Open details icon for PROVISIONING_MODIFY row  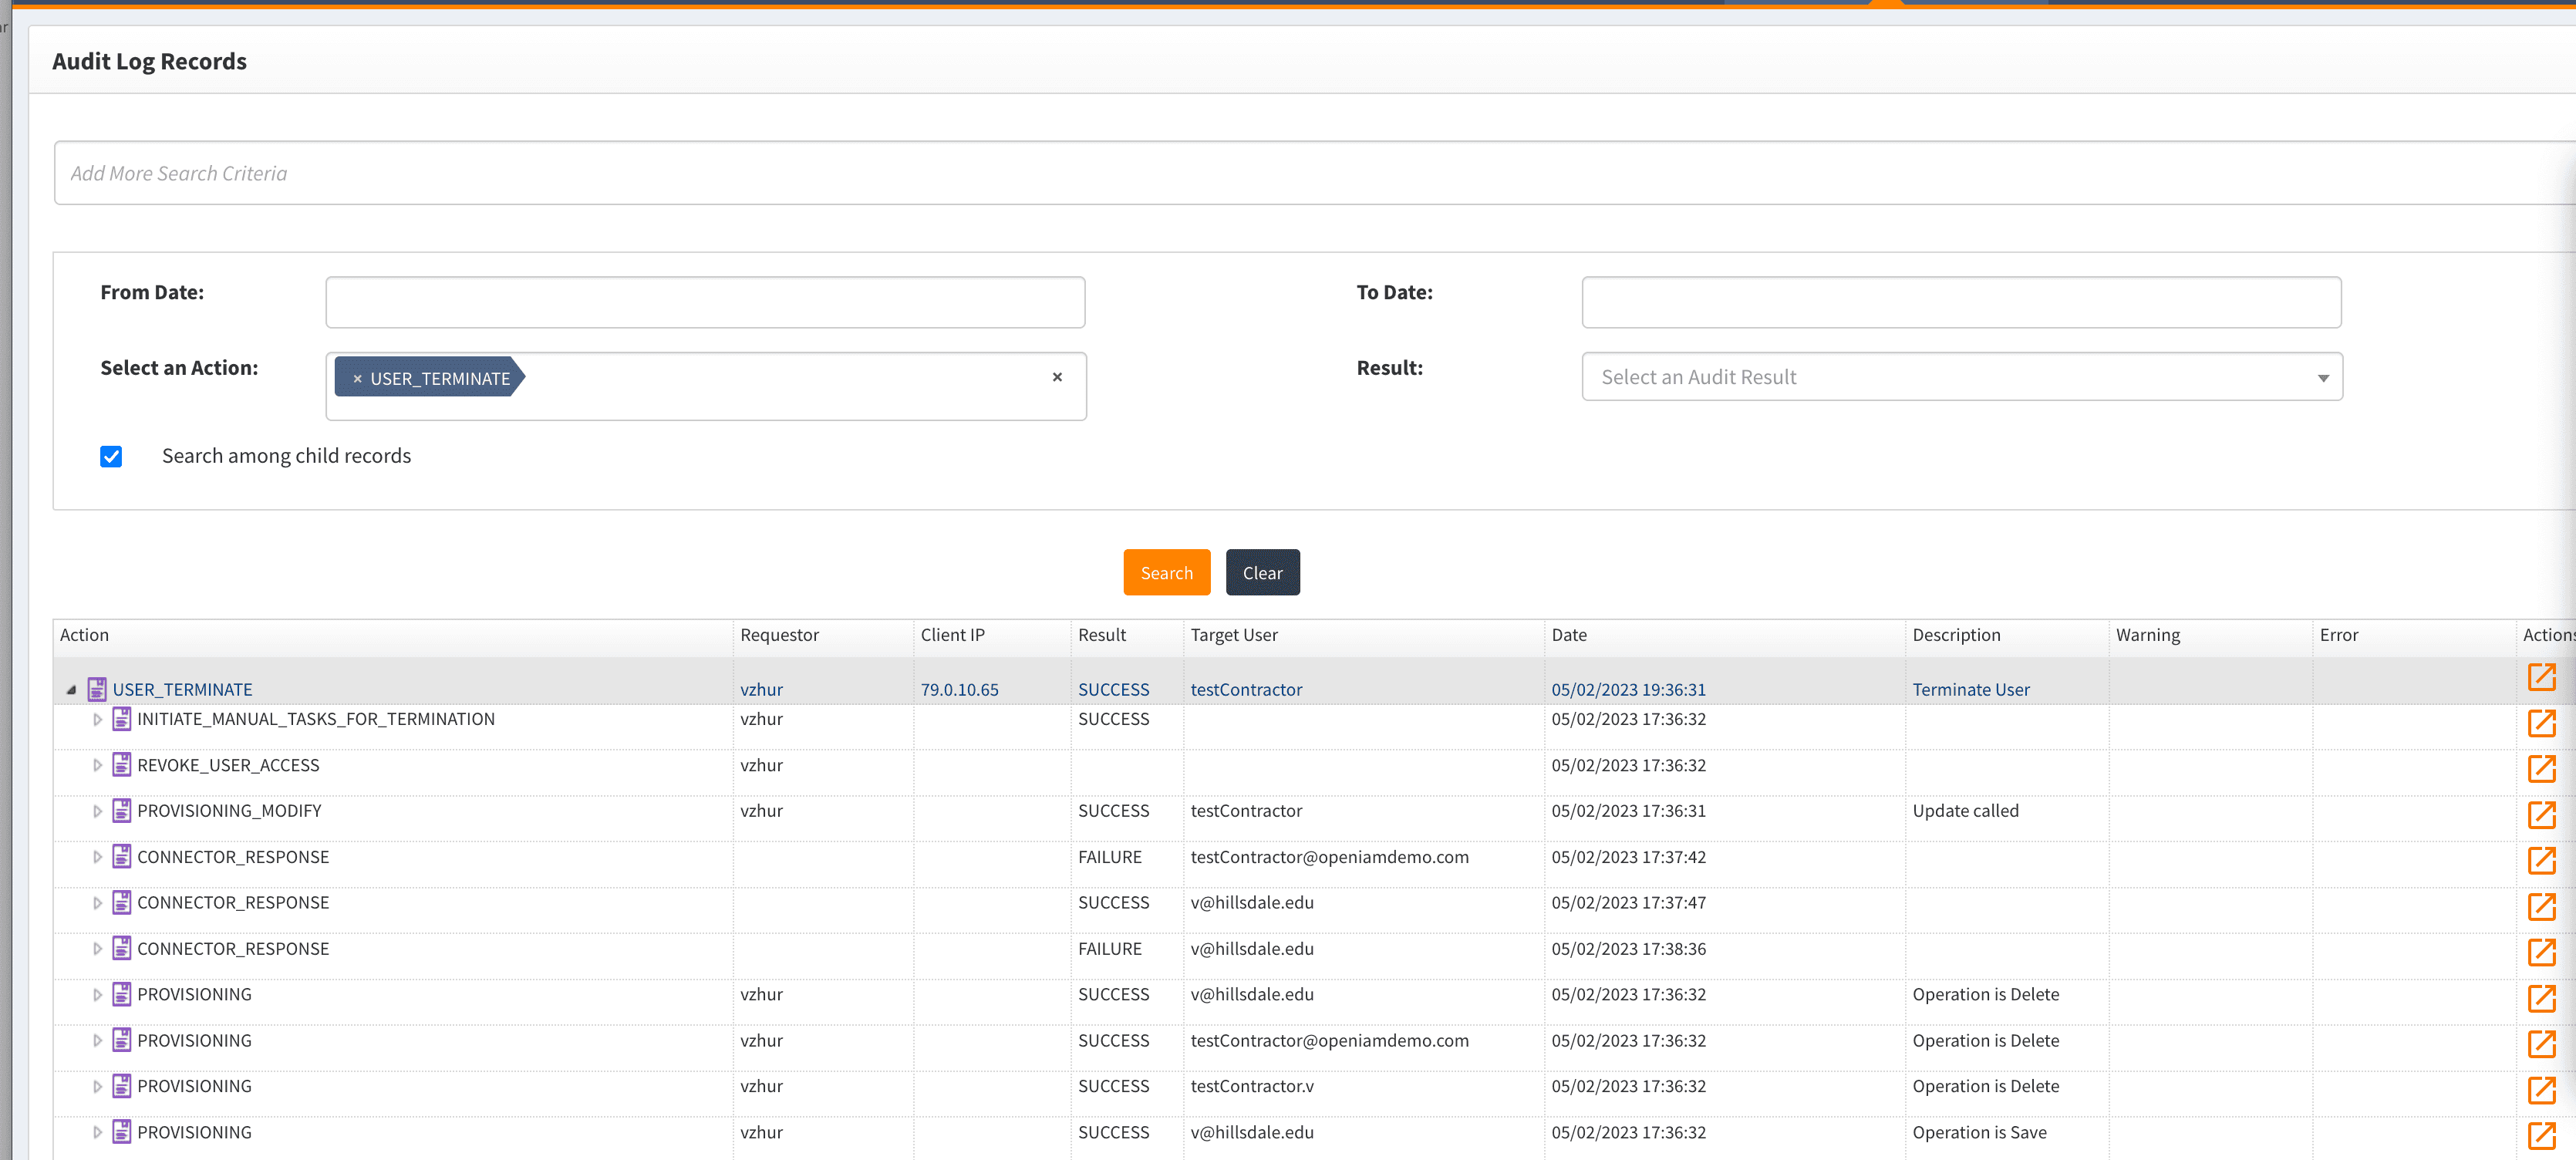[2541, 814]
